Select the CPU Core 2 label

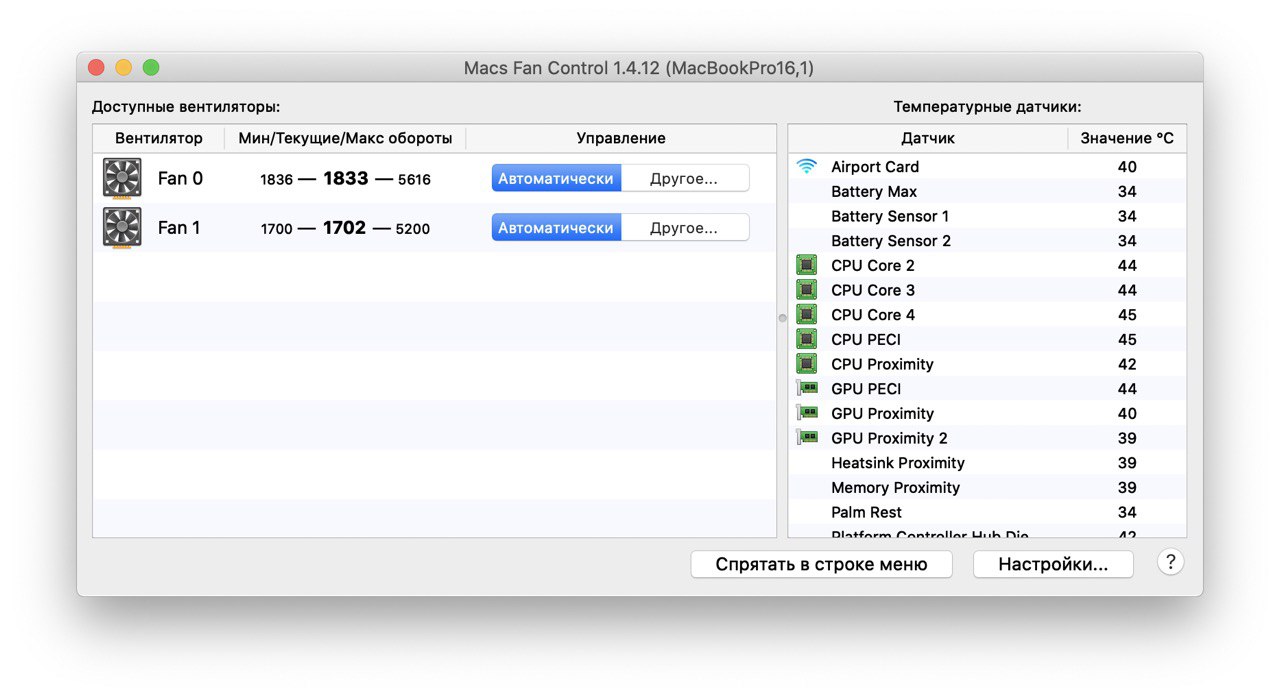pyautogui.click(x=873, y=265)
